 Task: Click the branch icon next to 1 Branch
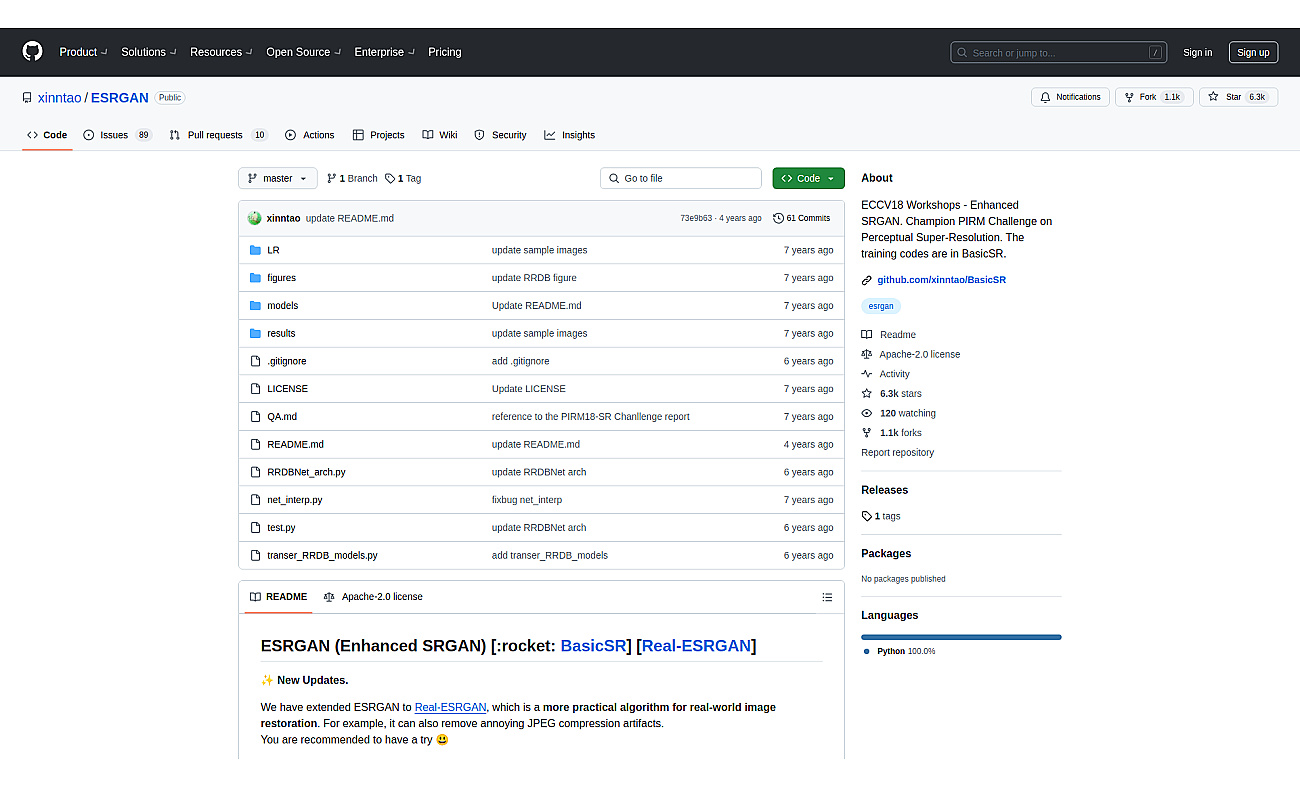click(332, 178)
